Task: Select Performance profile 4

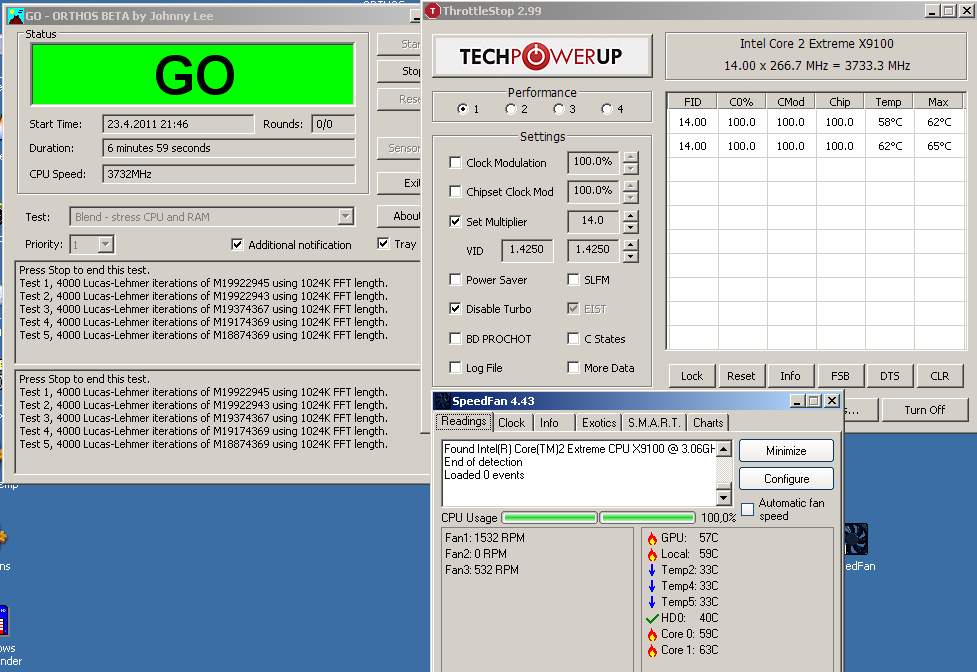Action: coord(606,109)
